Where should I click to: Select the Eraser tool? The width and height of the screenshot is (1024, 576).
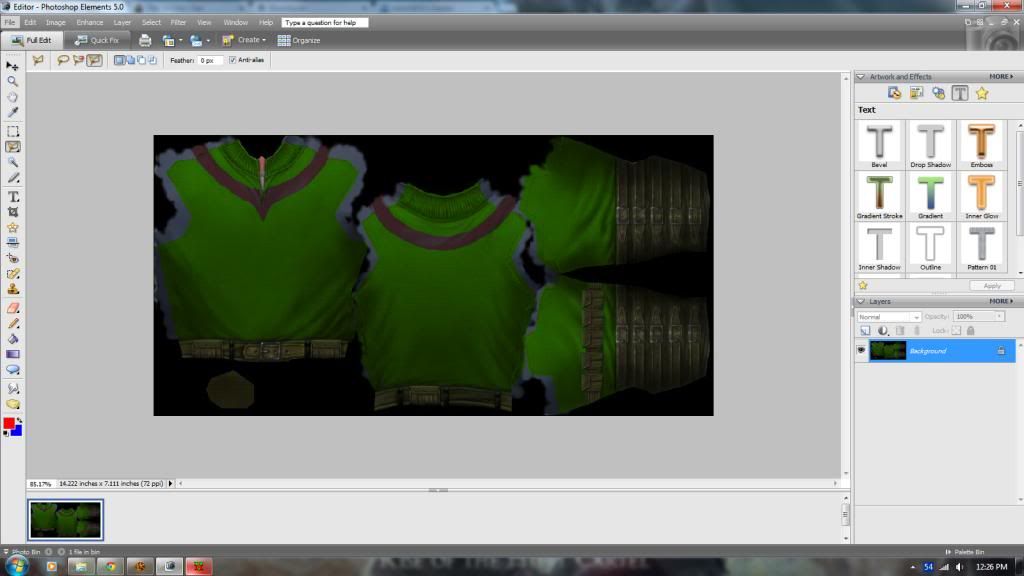click(x=12, y=308)
